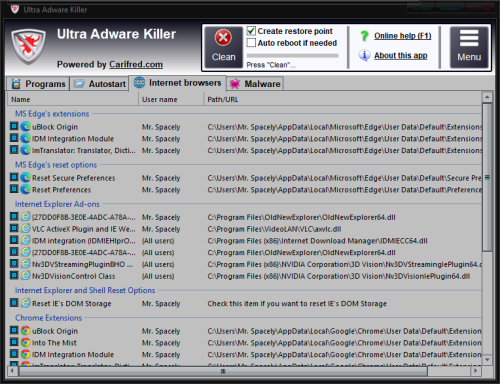This screenshot has width=500, height=384.
Task: Click Chrome icon beside Into The Mist
Action: pos(25,342)
